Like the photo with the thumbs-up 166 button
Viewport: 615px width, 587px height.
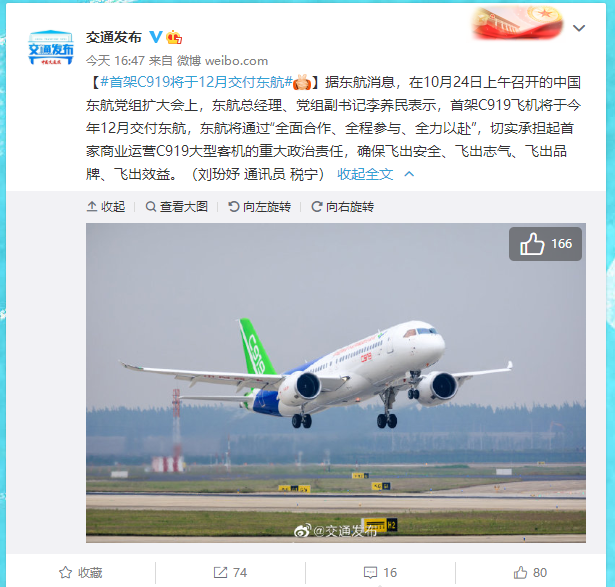(x=545, y=244)
